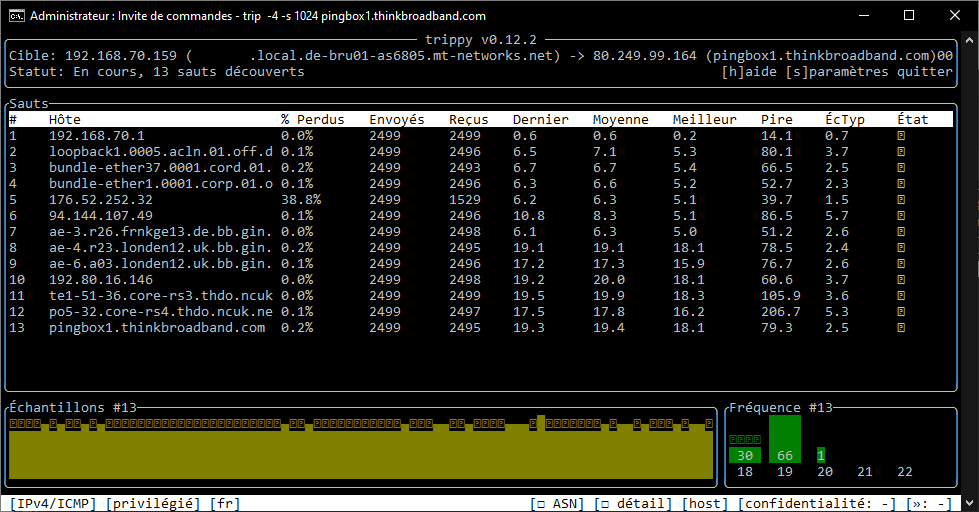
Task: Click the État icon for hop 192.80.16.146
Action: 901,280
